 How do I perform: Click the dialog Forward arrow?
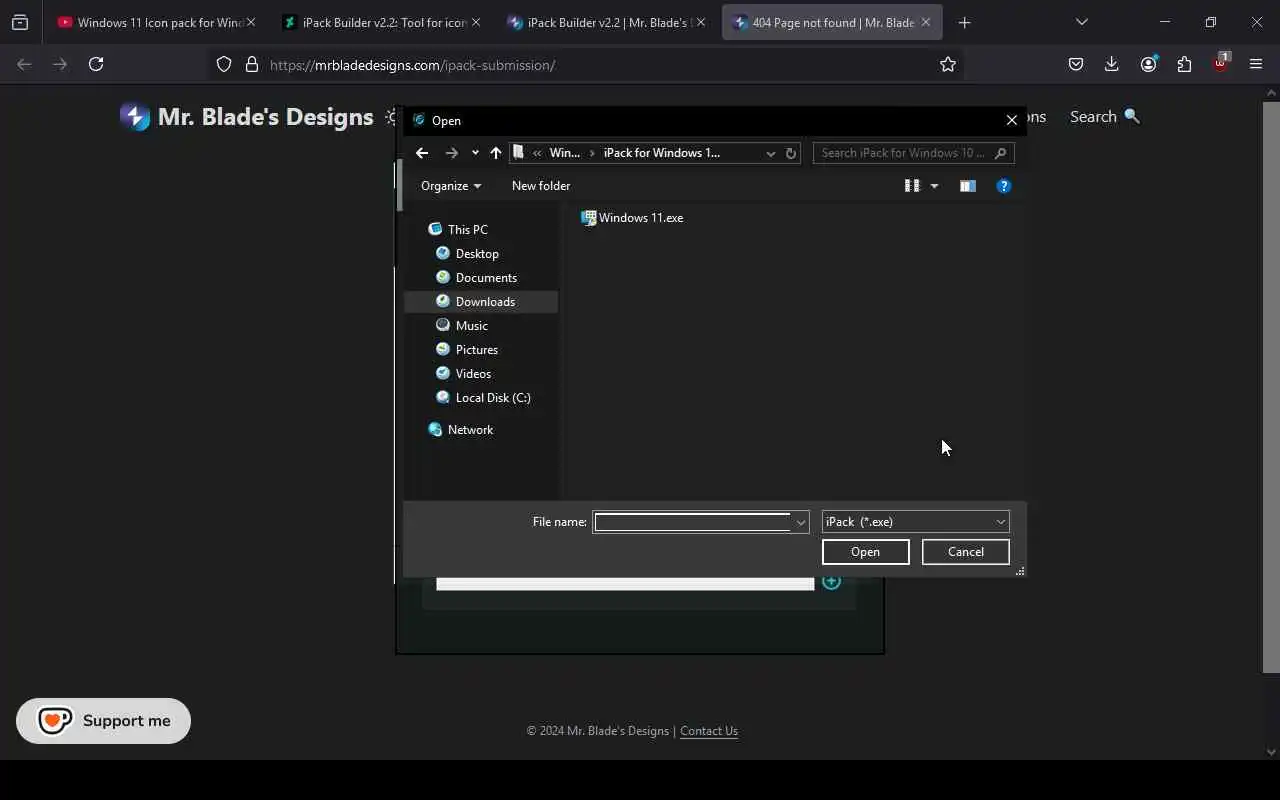[451, 153]
